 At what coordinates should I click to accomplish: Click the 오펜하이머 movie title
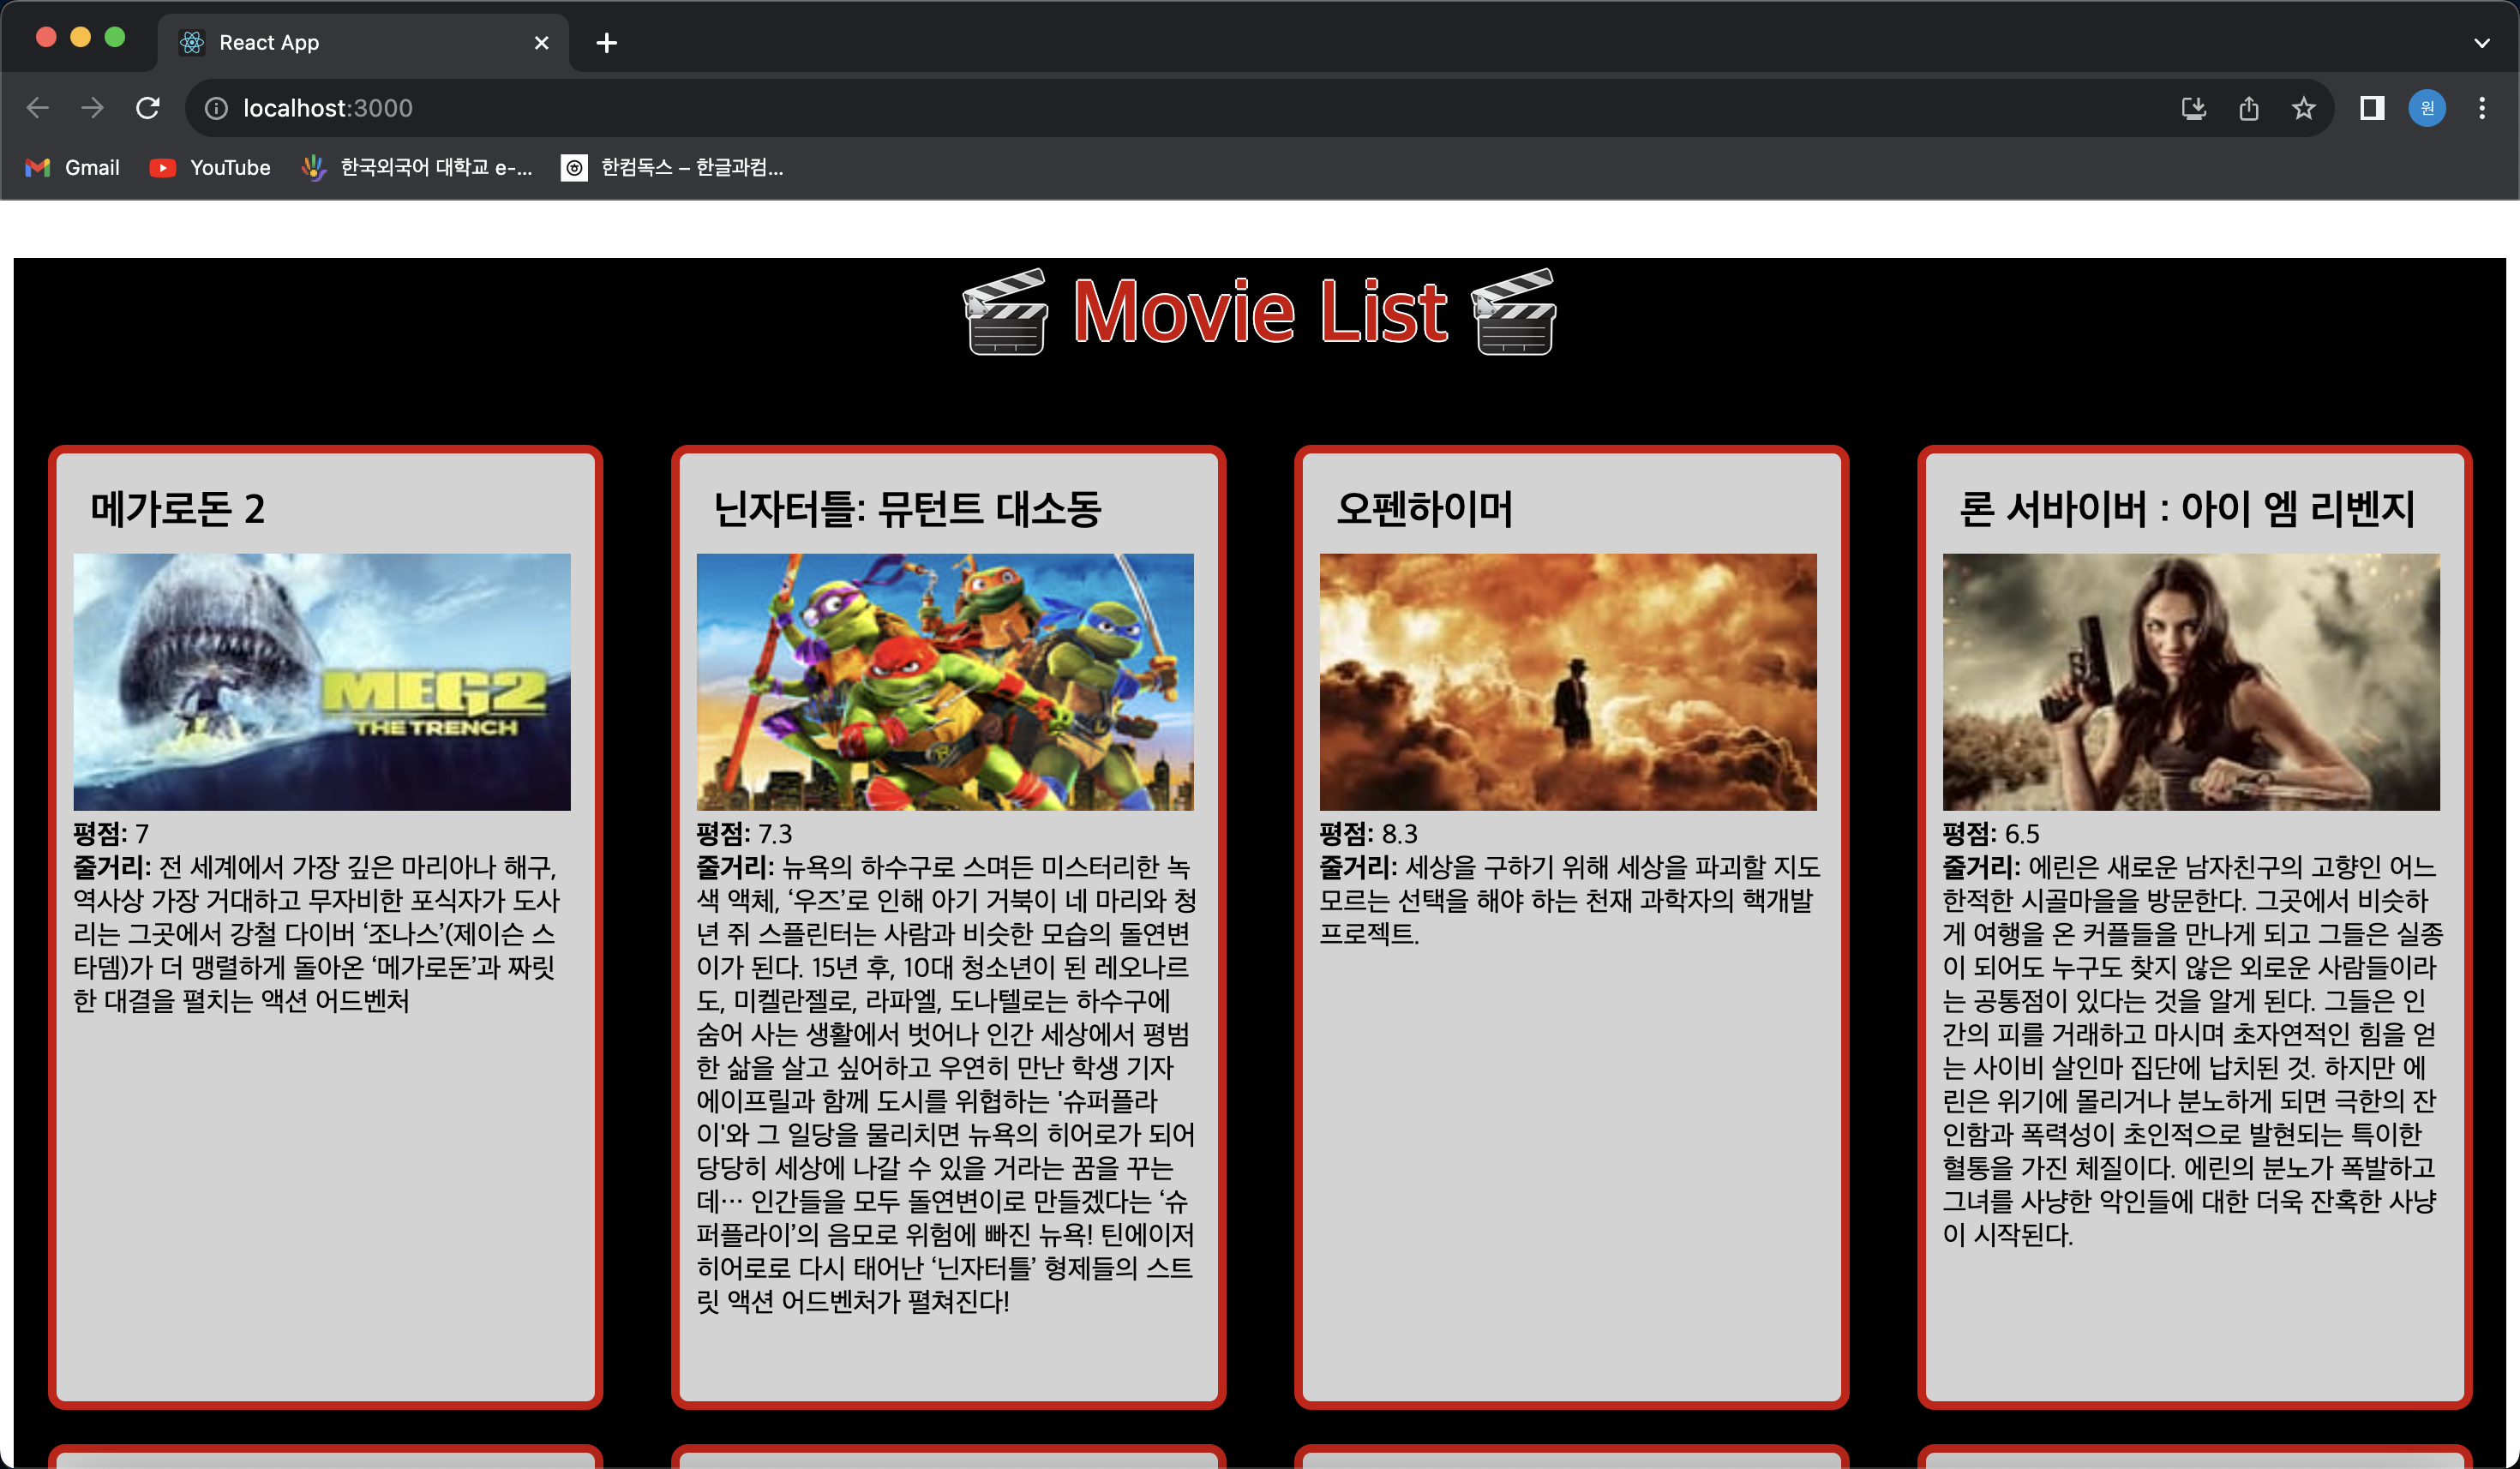pos(1425,509)
